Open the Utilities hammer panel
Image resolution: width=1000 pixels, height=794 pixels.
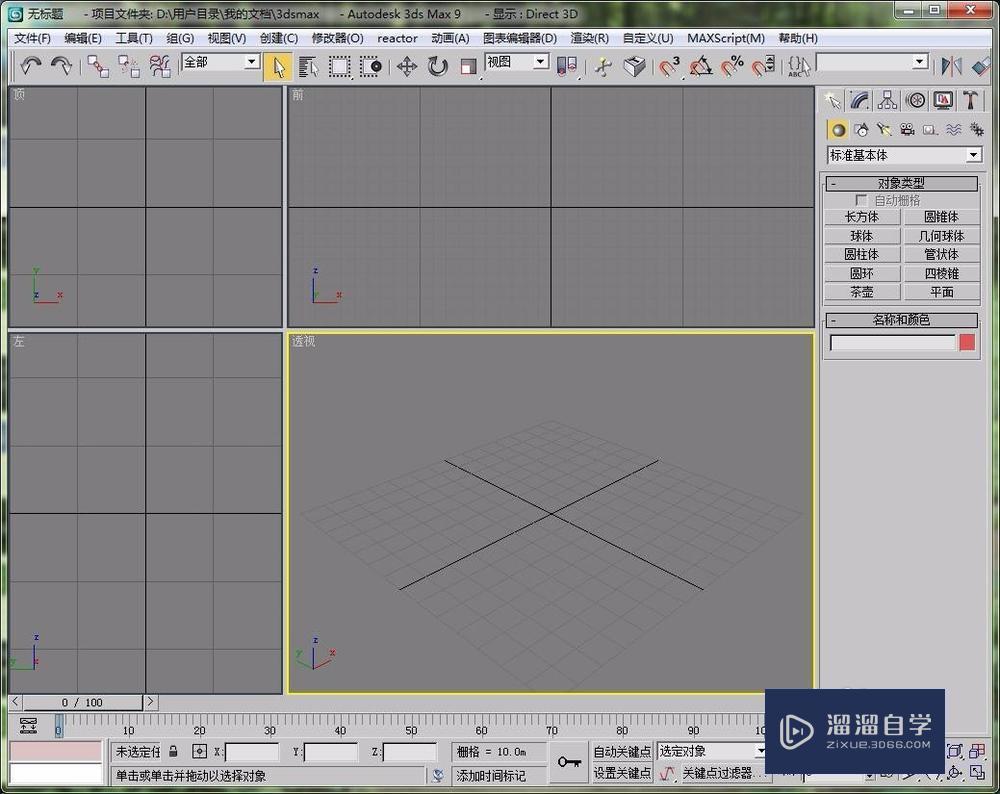(971, 100)
